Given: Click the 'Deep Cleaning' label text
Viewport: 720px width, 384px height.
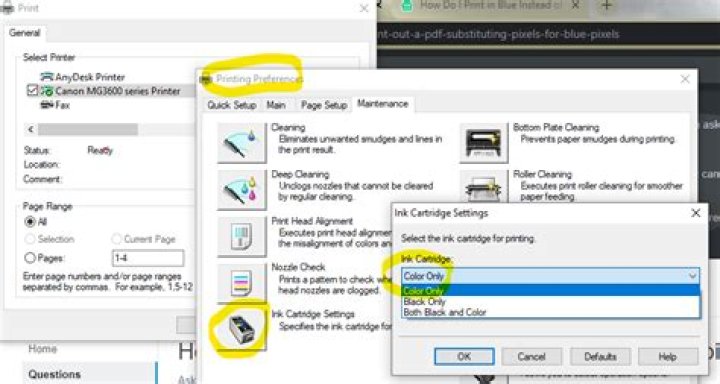Looking at the screenshot, I should coord(300,175).
